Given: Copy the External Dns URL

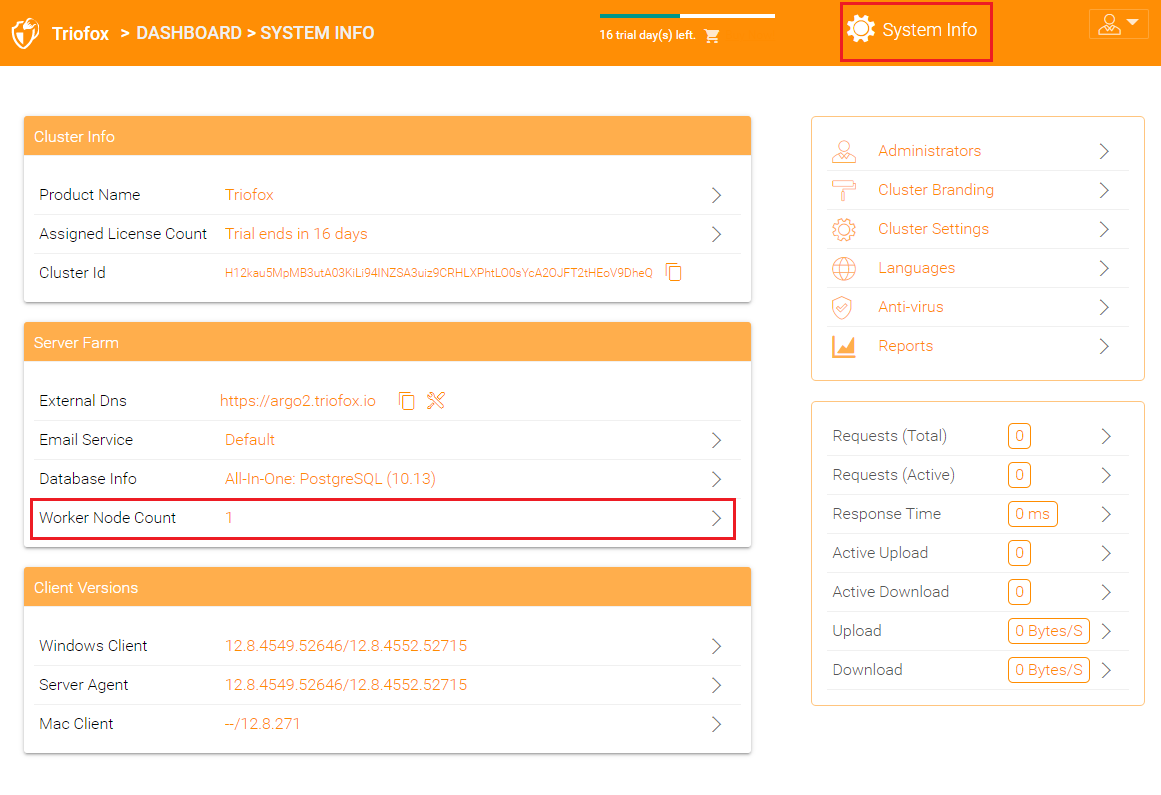Looking at the screenshot, I should coord(406,400).
